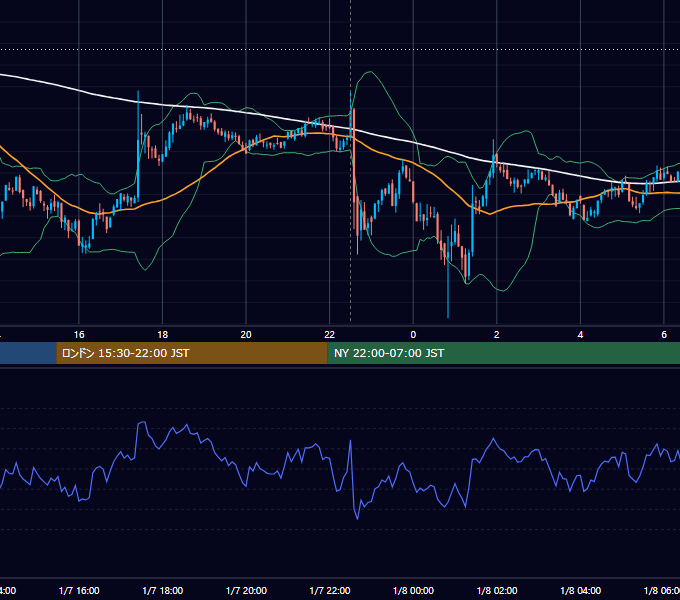
Task: Click the 0 hour axis label
Action: click(413, 335)
